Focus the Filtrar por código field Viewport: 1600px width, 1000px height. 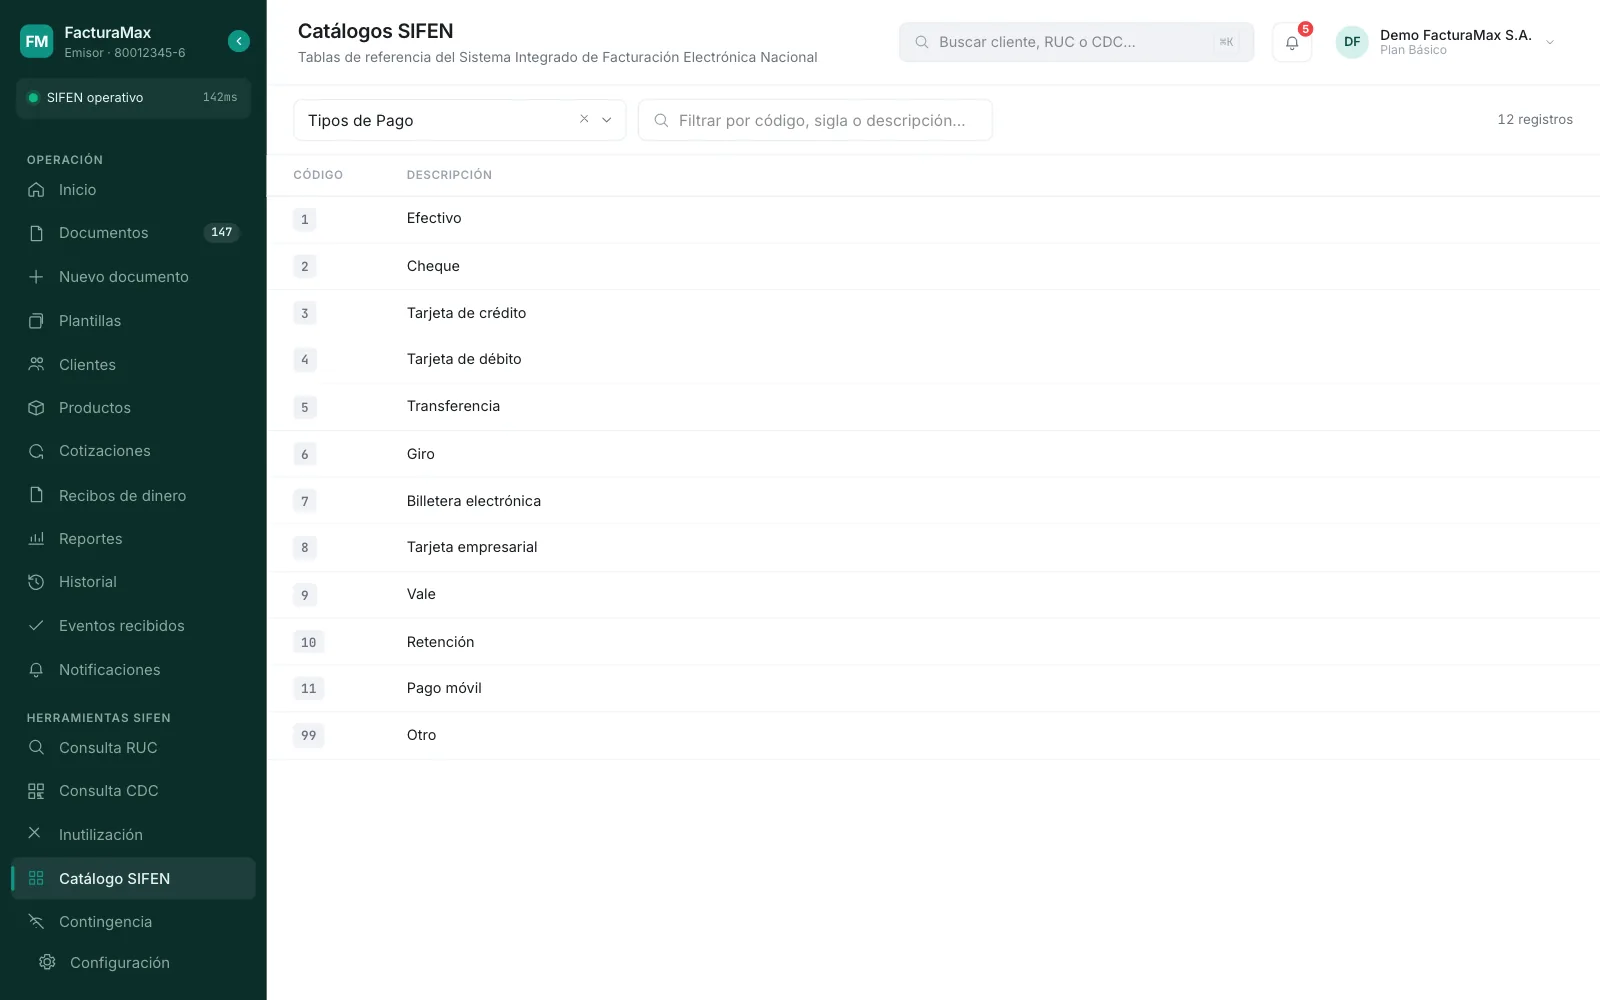point(815,120)
